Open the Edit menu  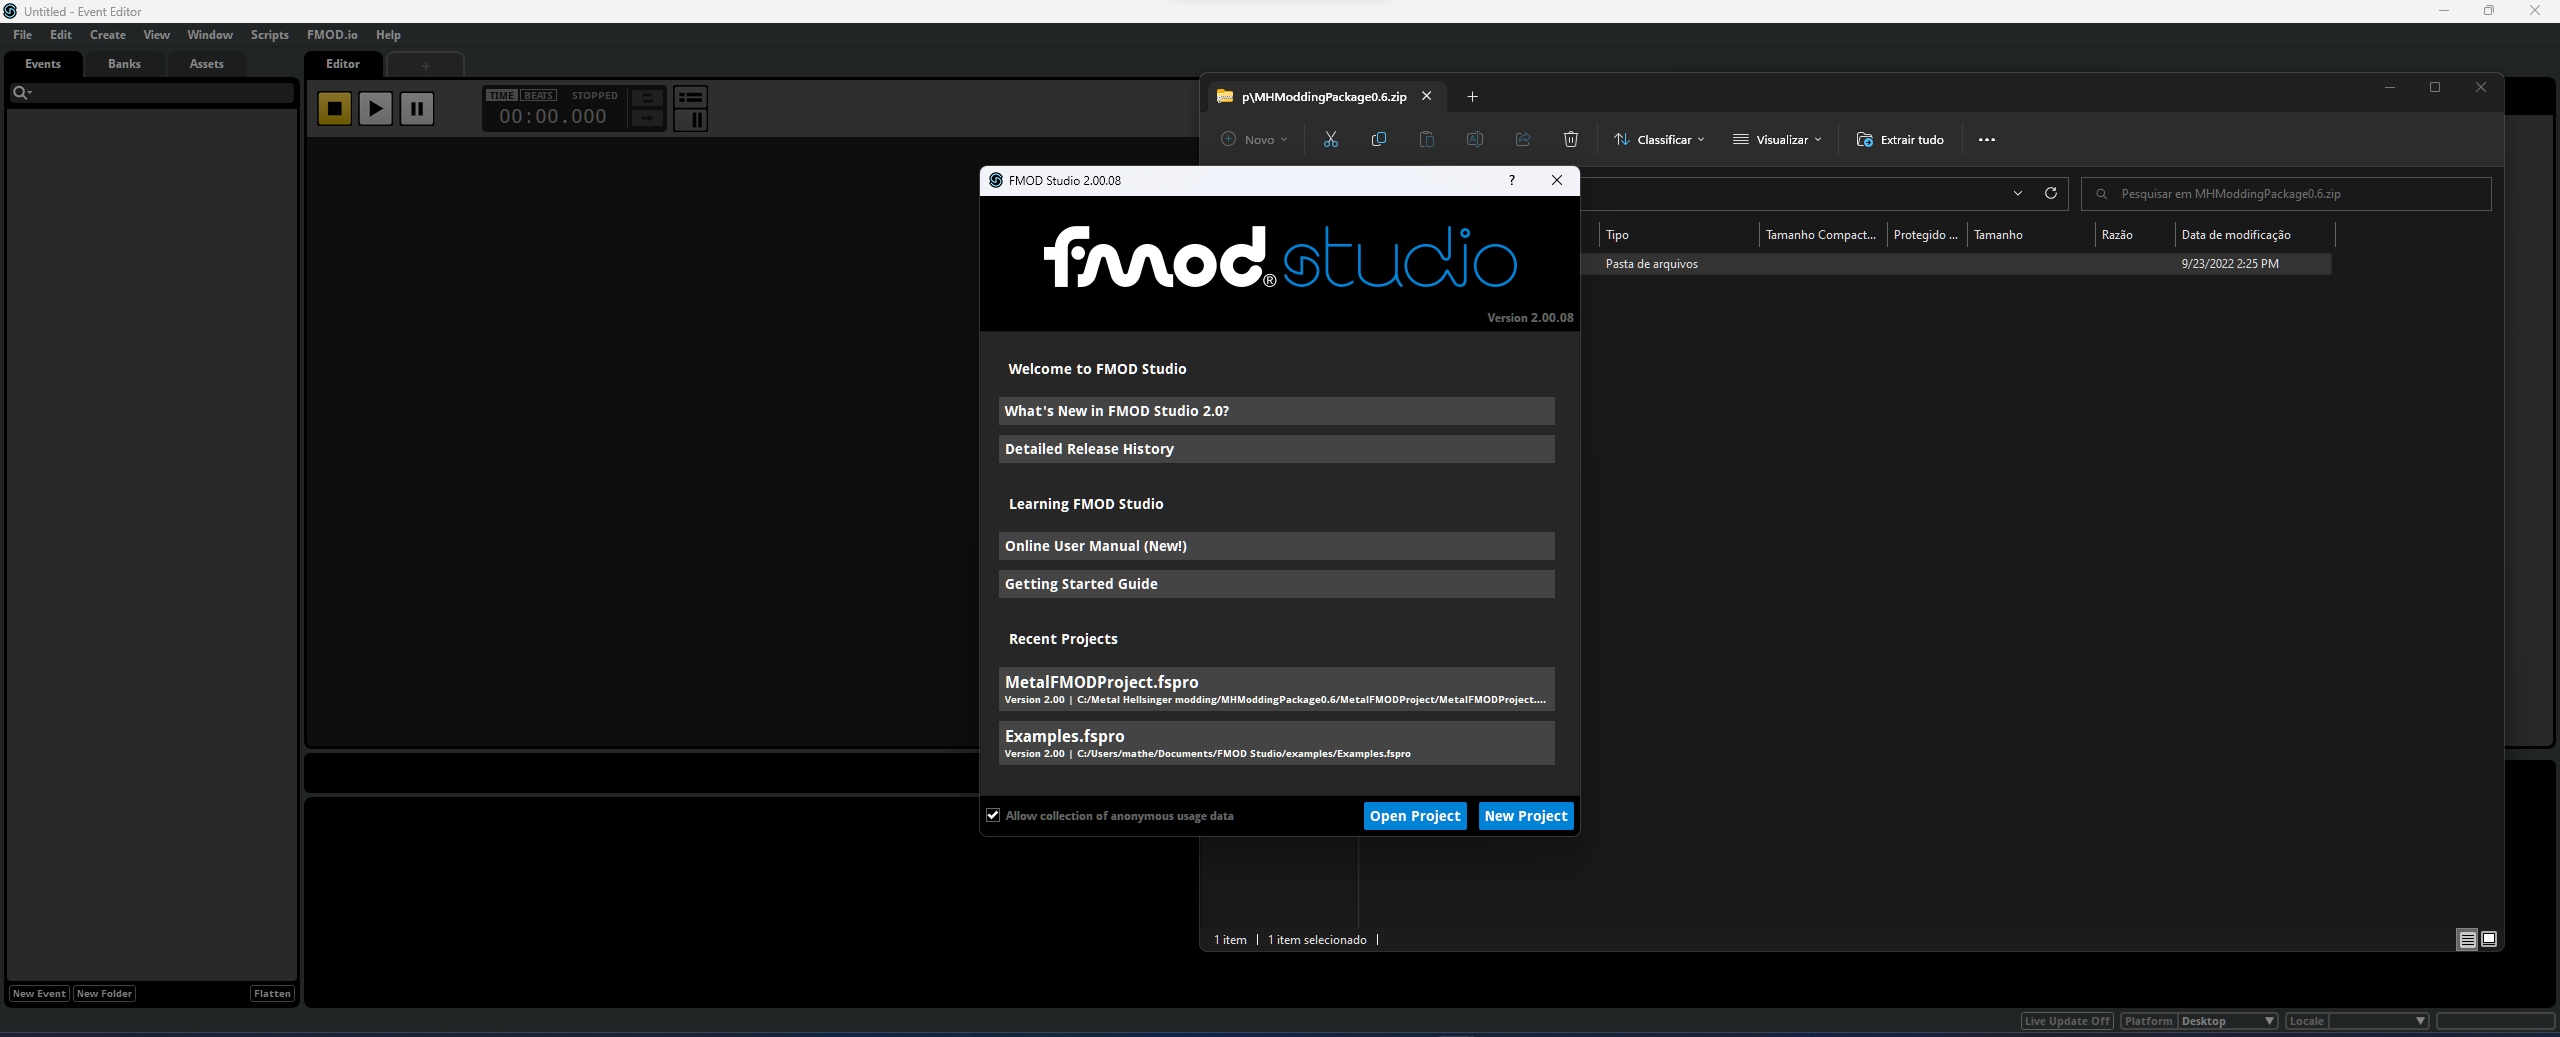point(61,35)
